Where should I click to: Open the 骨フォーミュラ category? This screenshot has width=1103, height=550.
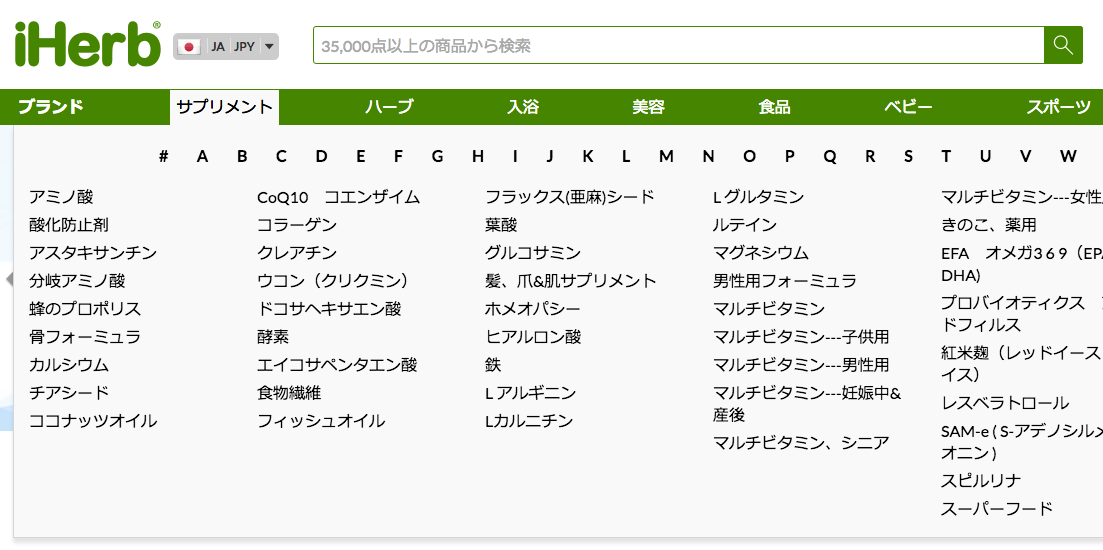pyautogui.click(x=85, y=337)
